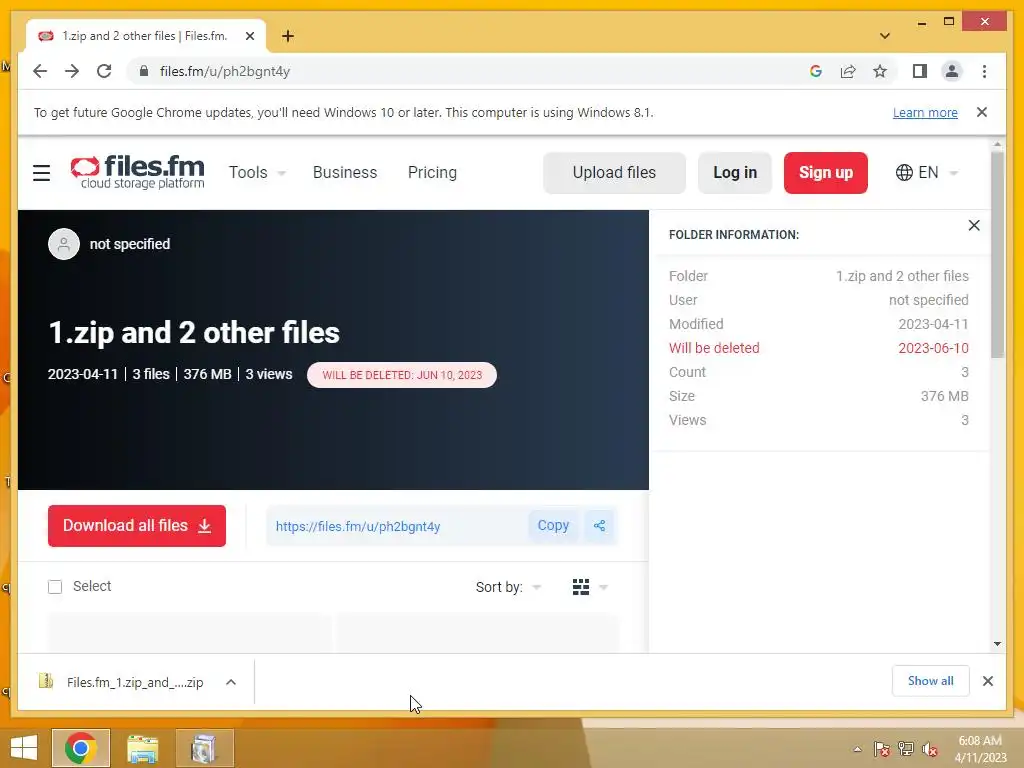Viewport: 1024px width, 768px height.
Task: Open the downloaded Files.fm_1.zip_and zip file
Action: [x=135, y=682]
